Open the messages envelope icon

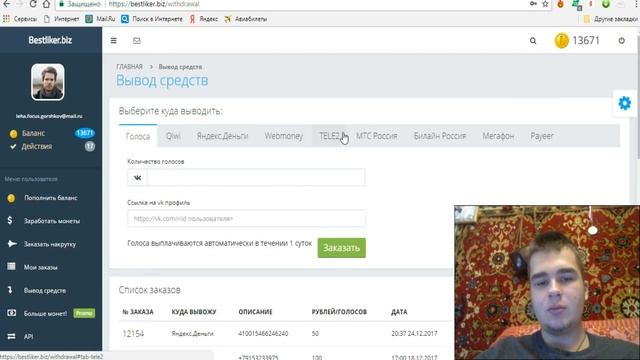click(137, 41)
